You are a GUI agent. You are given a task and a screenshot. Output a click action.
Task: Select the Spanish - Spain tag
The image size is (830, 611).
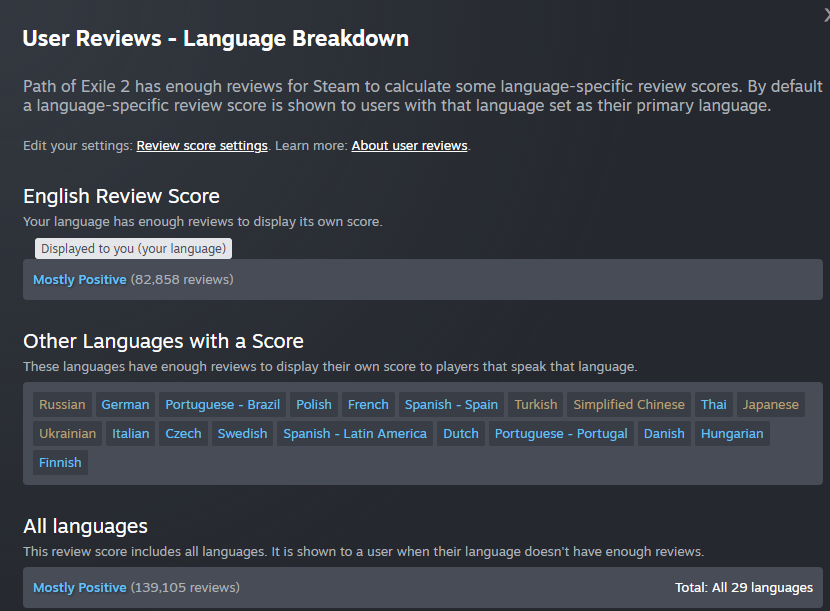(x=451, y=405)
